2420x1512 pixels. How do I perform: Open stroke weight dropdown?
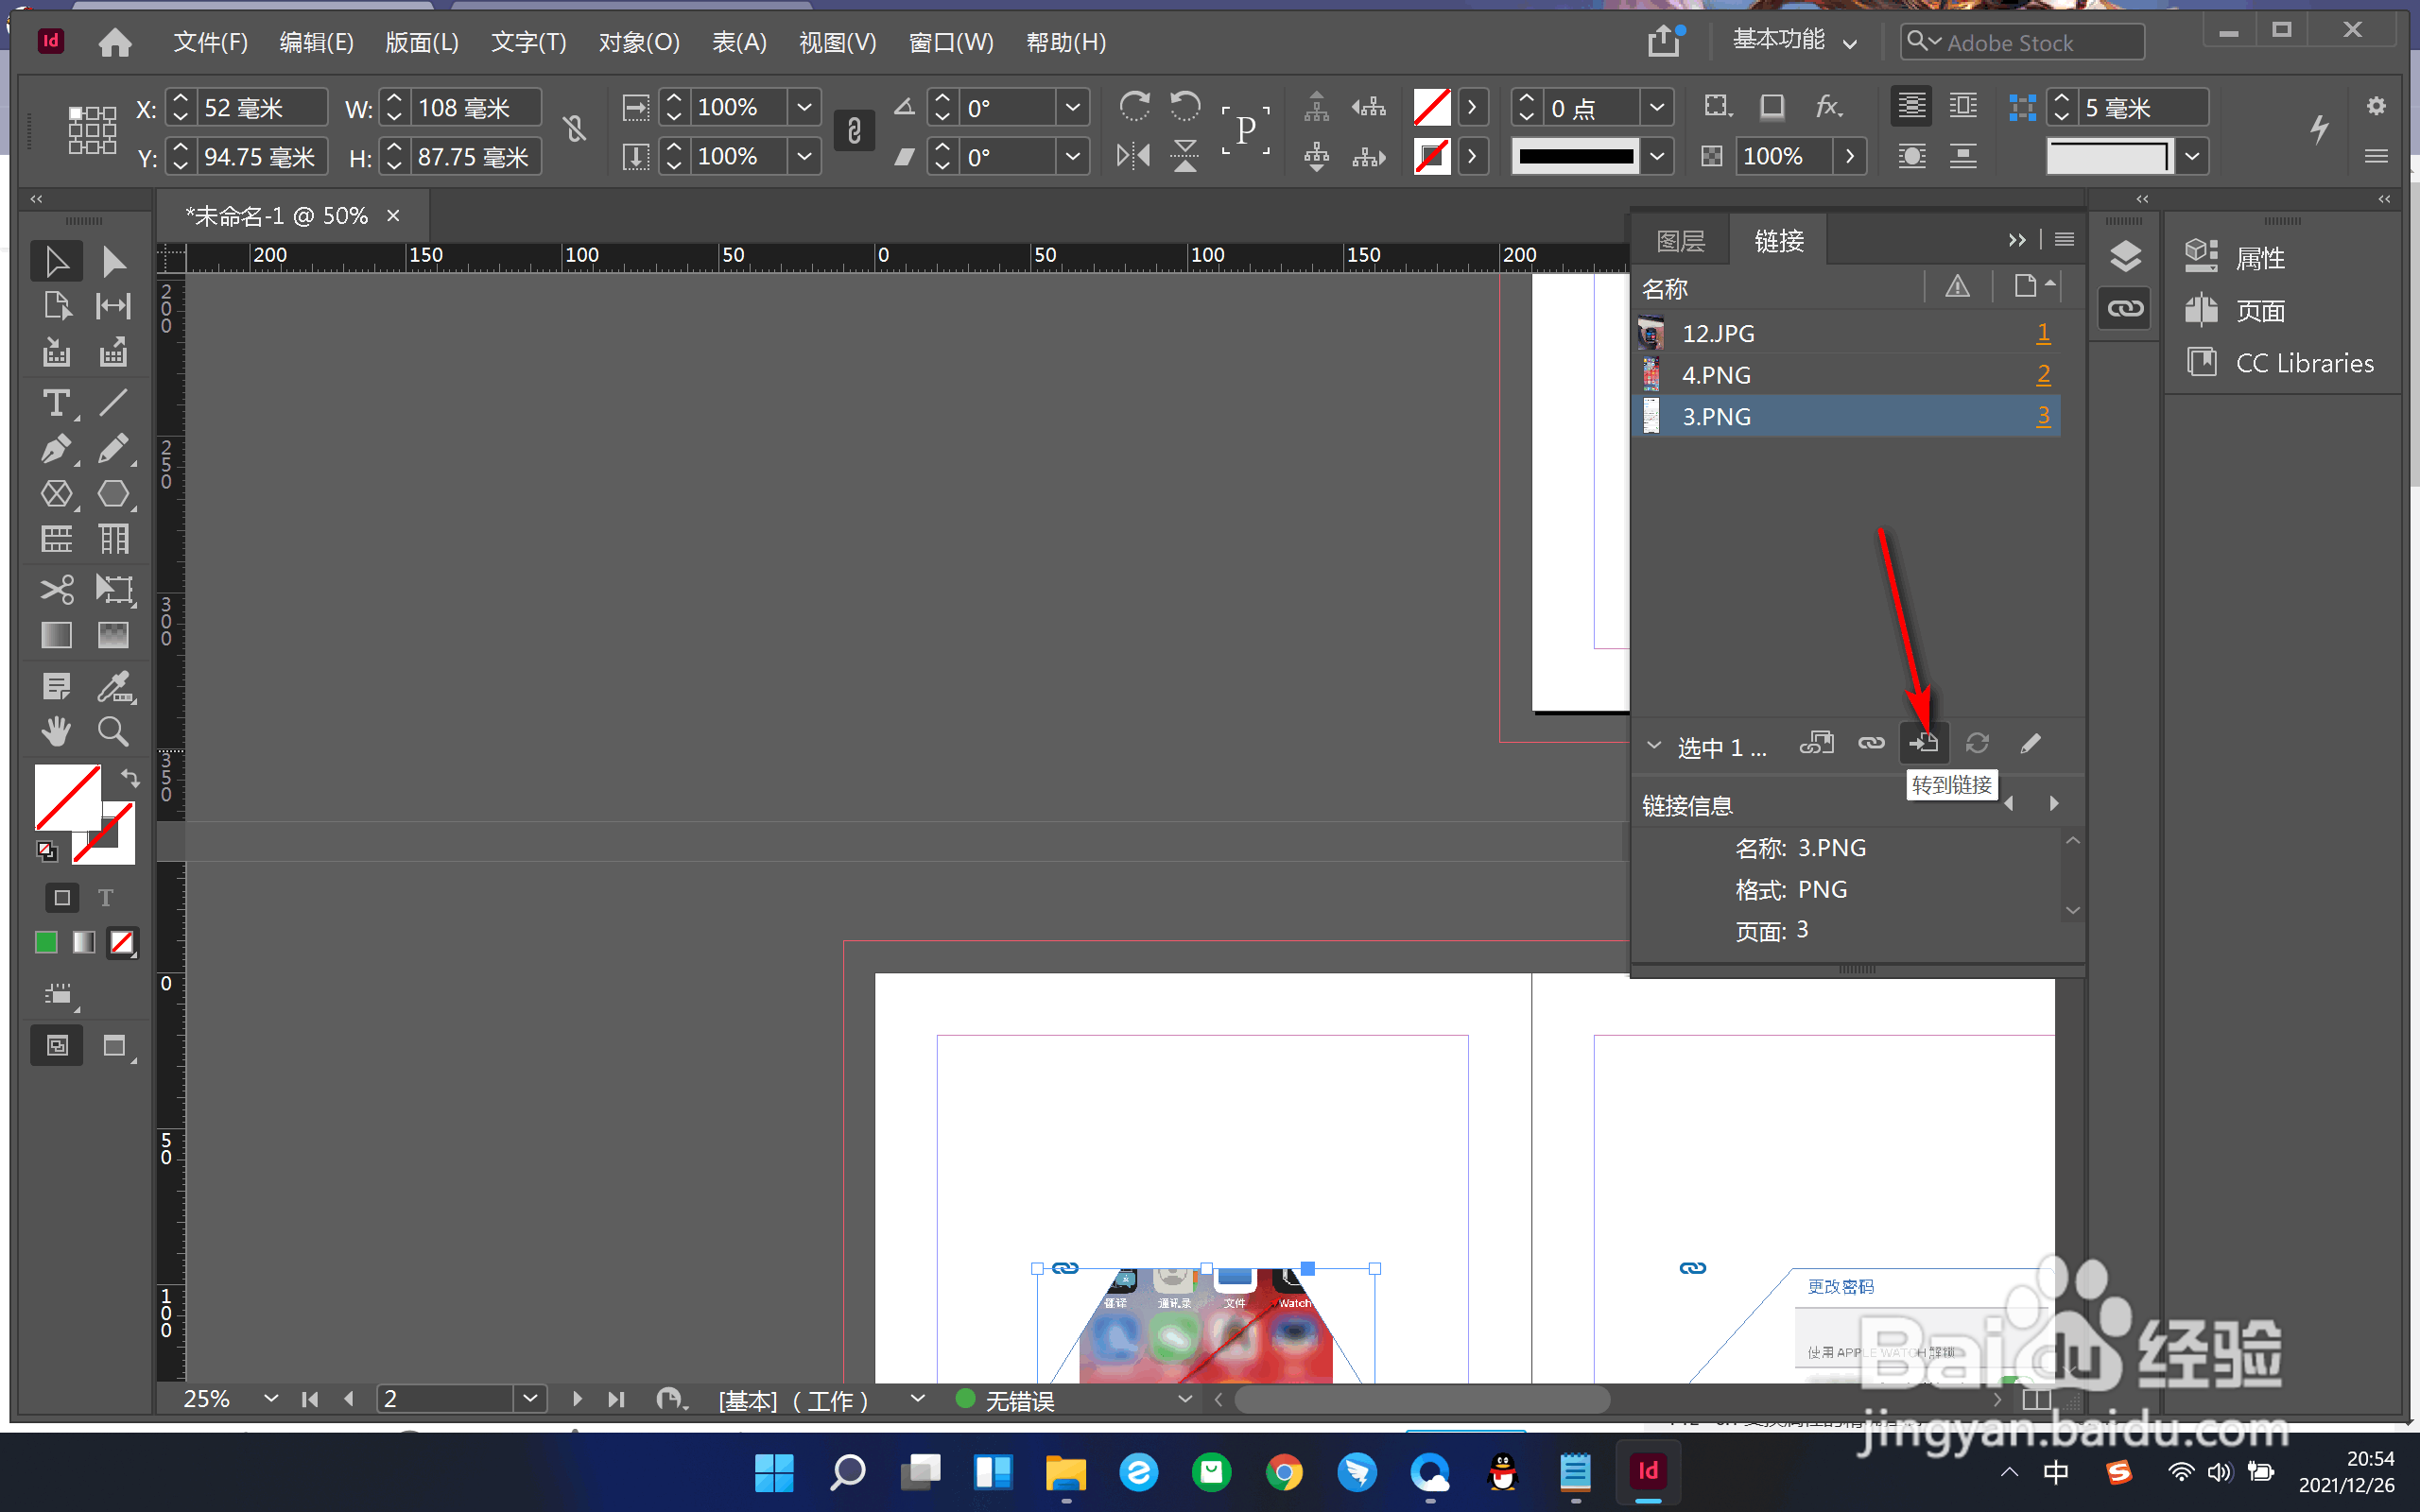tap(1656, 107)
